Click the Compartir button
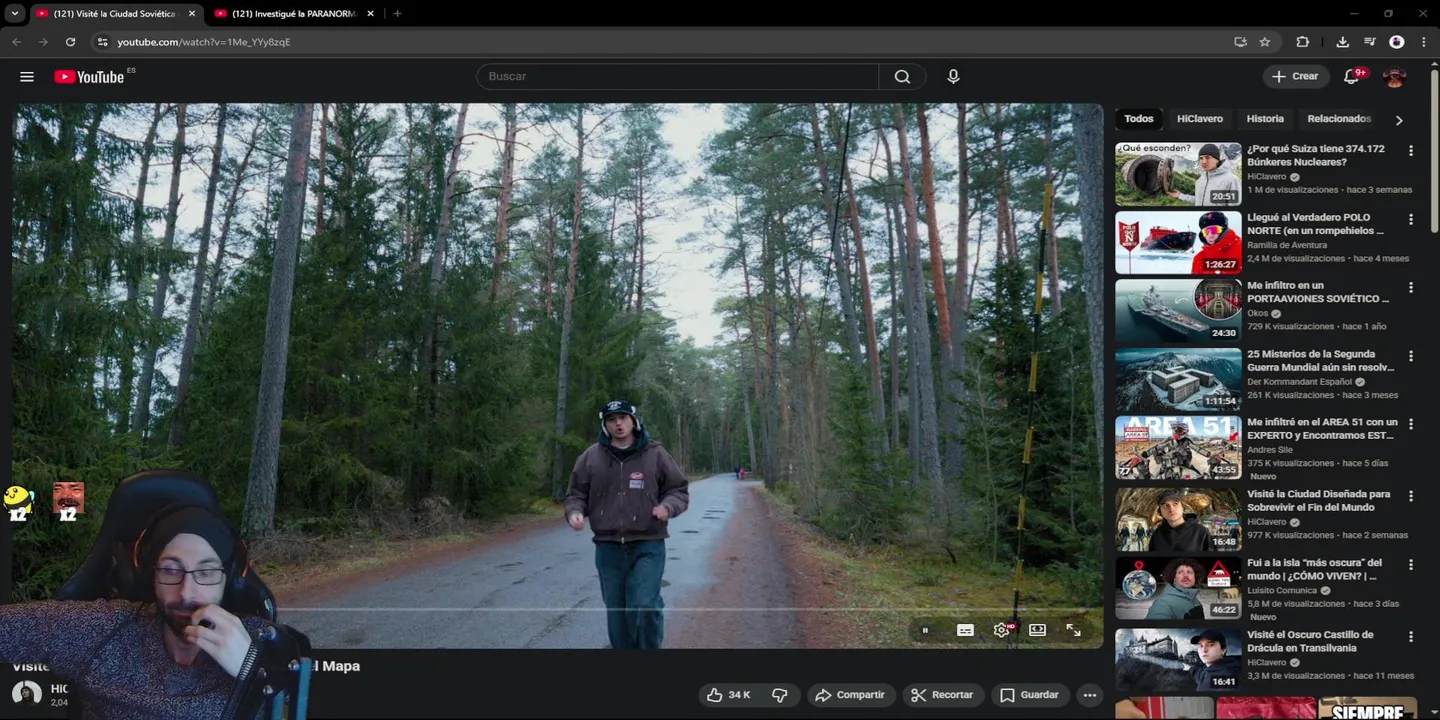The image size is (1440, 720). [x=851, y=695]
